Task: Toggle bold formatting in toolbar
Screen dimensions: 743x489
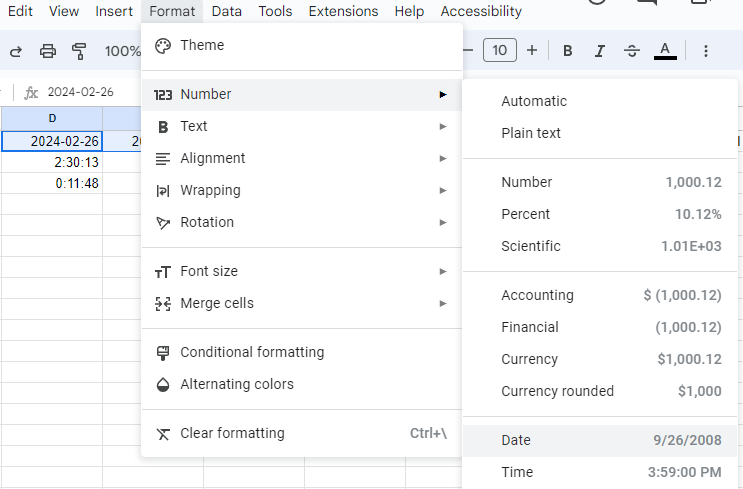Action: pyautogui.click(x=568, y=51)
